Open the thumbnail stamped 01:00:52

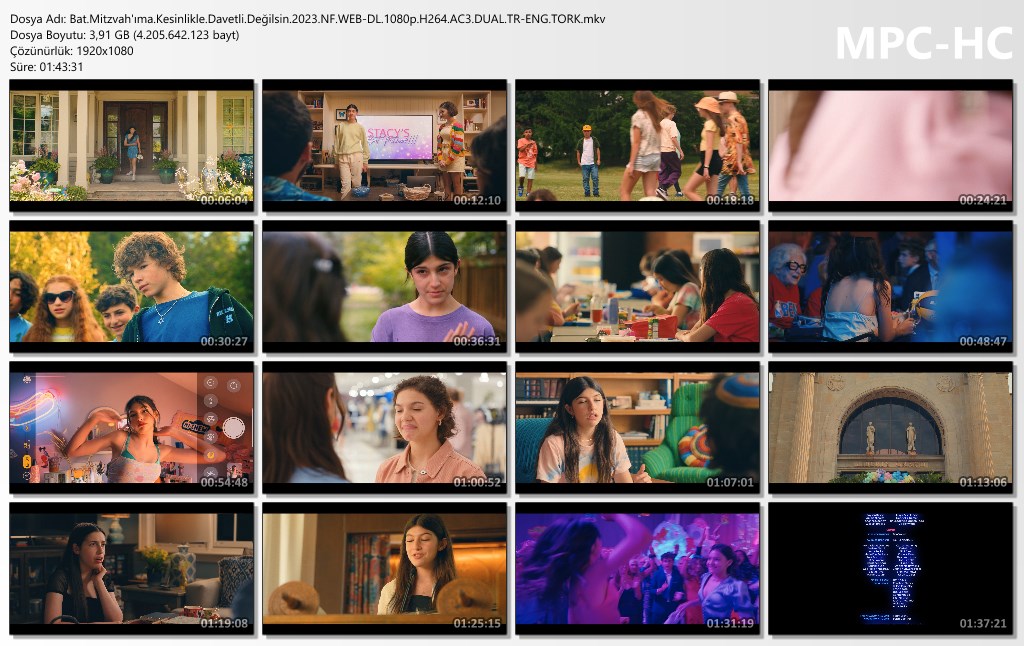point(384,428)
